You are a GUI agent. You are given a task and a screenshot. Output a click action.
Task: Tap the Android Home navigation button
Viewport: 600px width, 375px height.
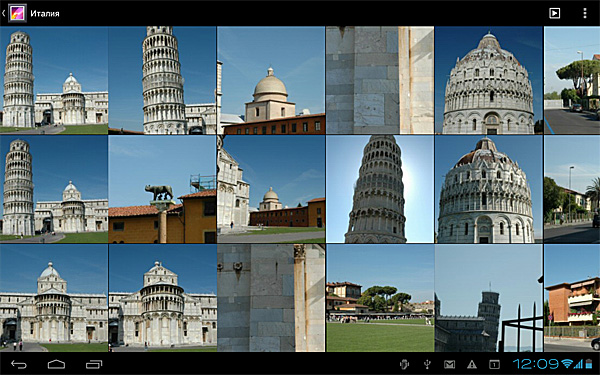pos(56,364)
